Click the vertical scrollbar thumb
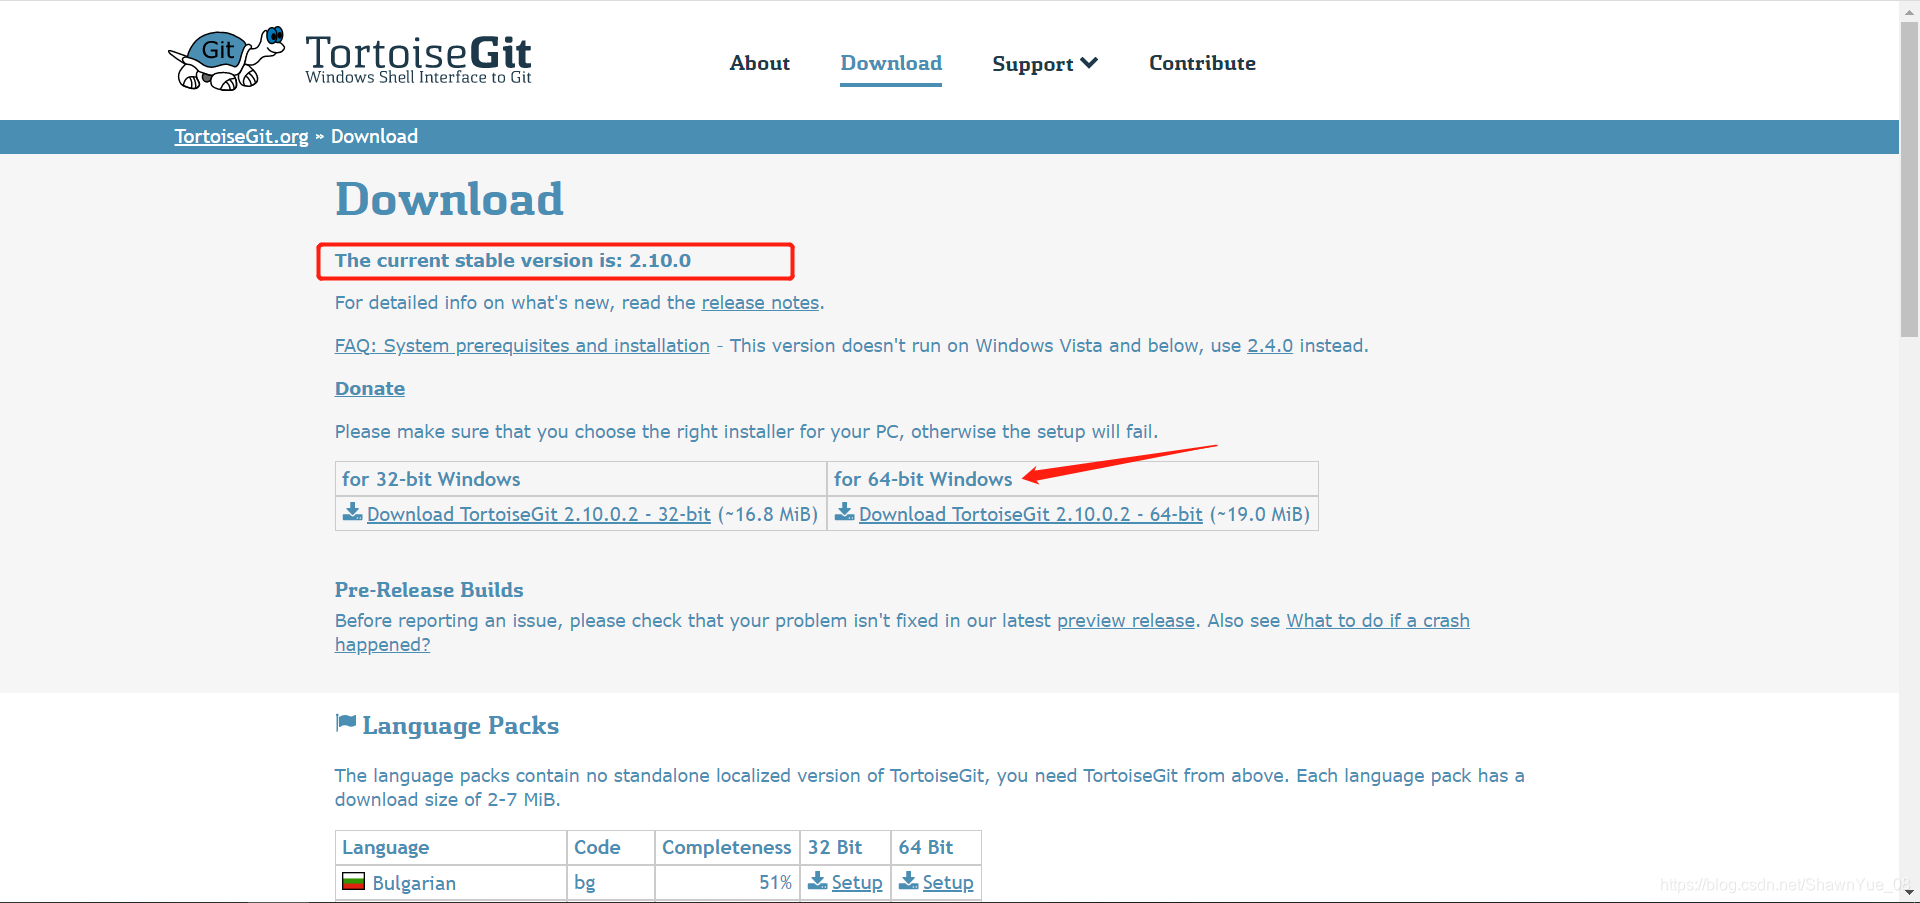The width and height of the screenshot is (1920, 903). coord(1909,178)
